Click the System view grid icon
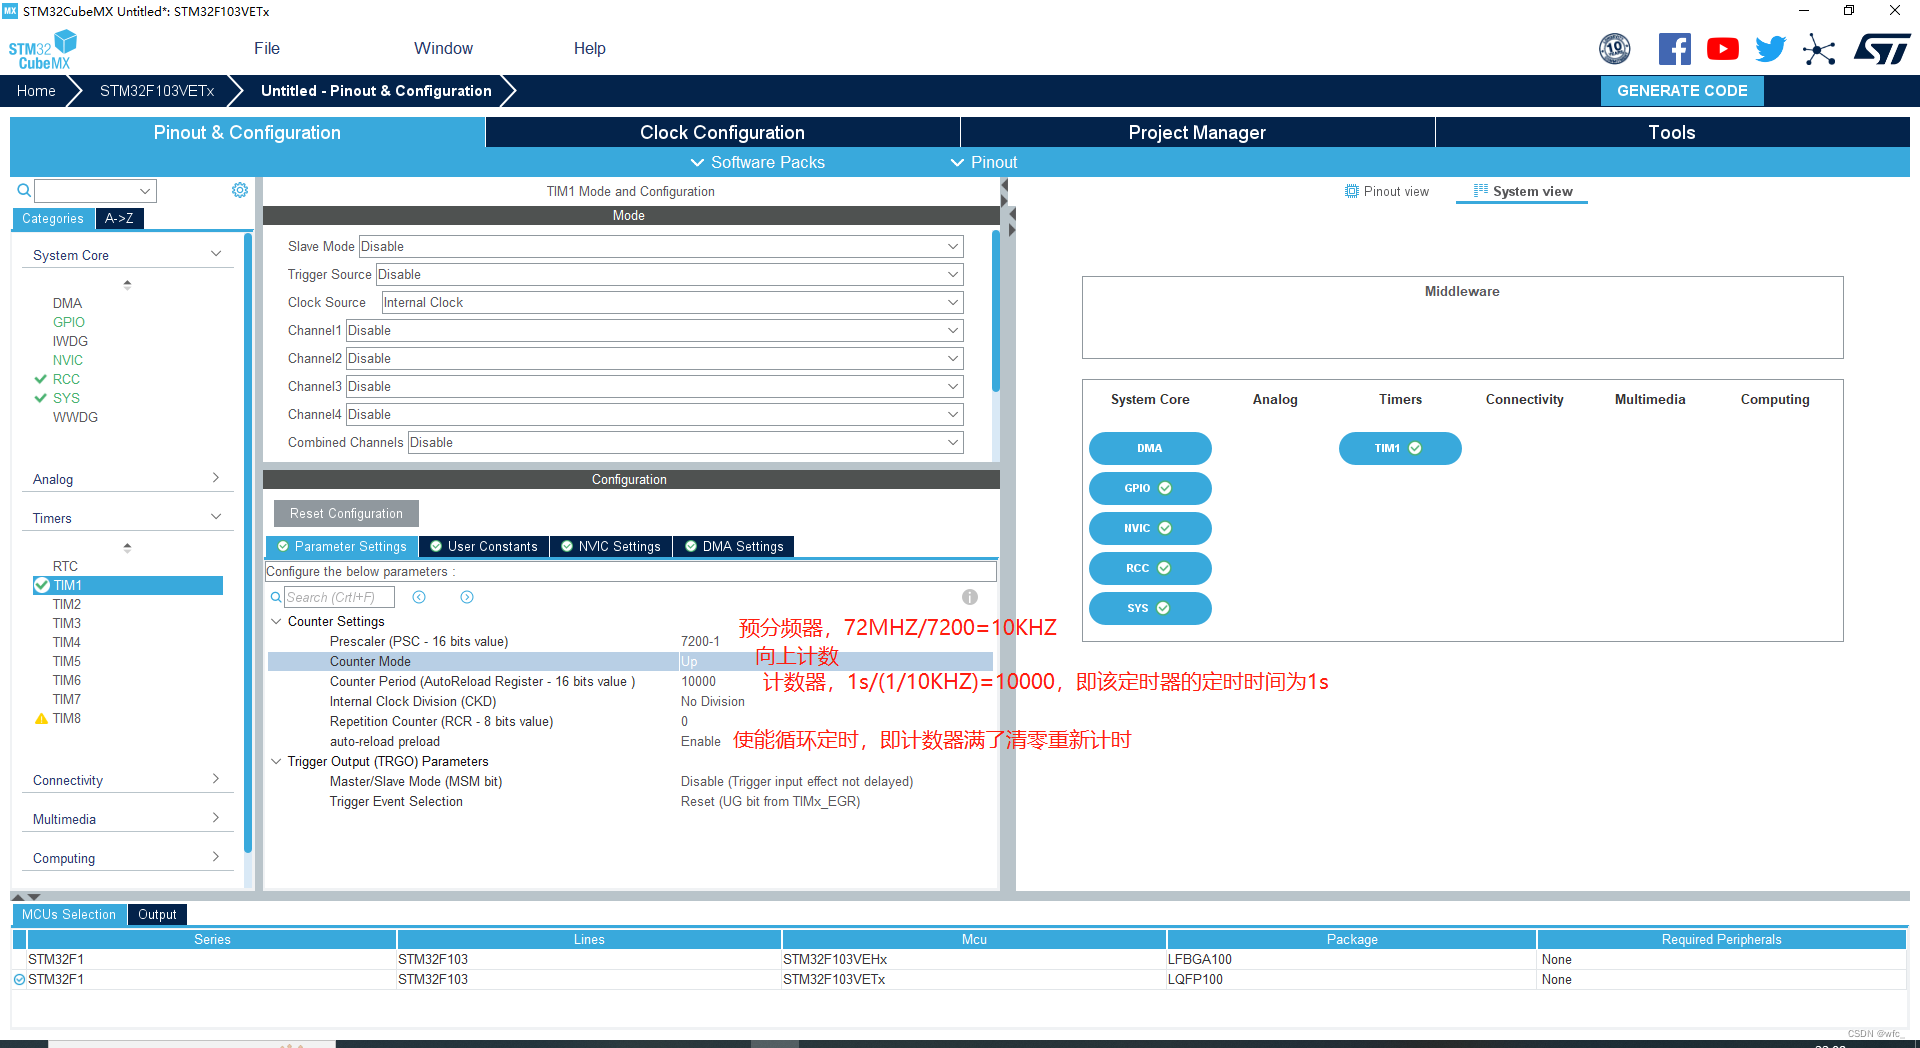The image size is (1920, 1048). pyautogui.click(x=1481, y=191)
